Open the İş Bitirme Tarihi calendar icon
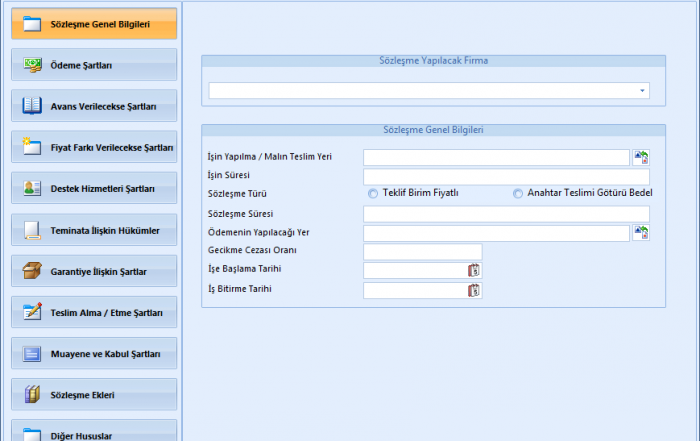Viewport: 700px width, 441px height. click(x=474, y=290)
